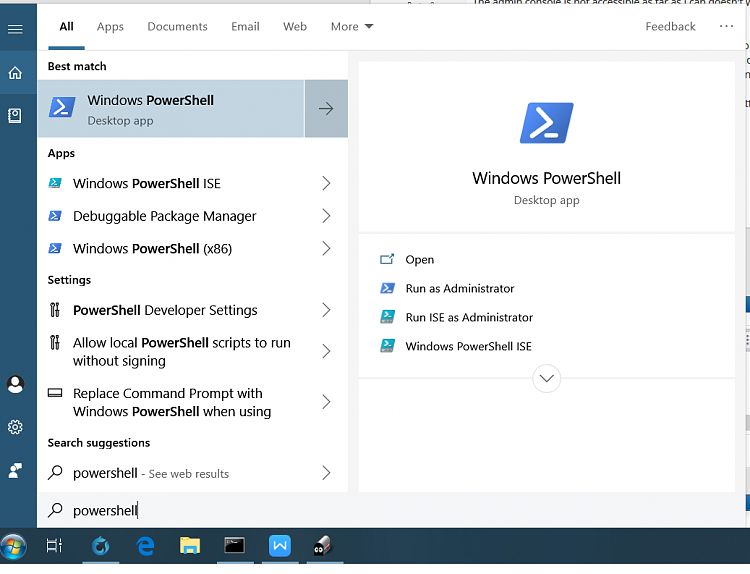750x574 pixels.
Task: Click the PowerShell icon in Best match
Action: [62, 107]
